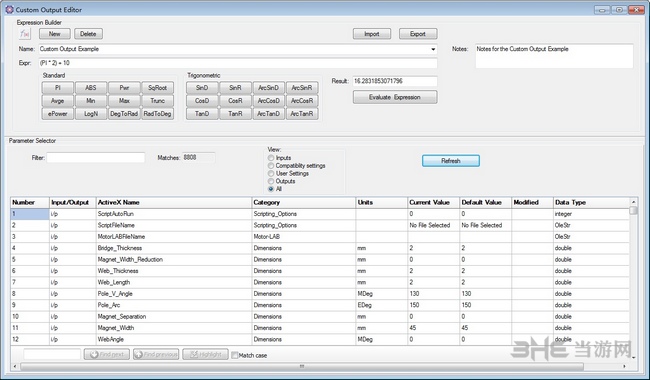
Task: Click the Find next button
Action: click(x=107, y=354)
